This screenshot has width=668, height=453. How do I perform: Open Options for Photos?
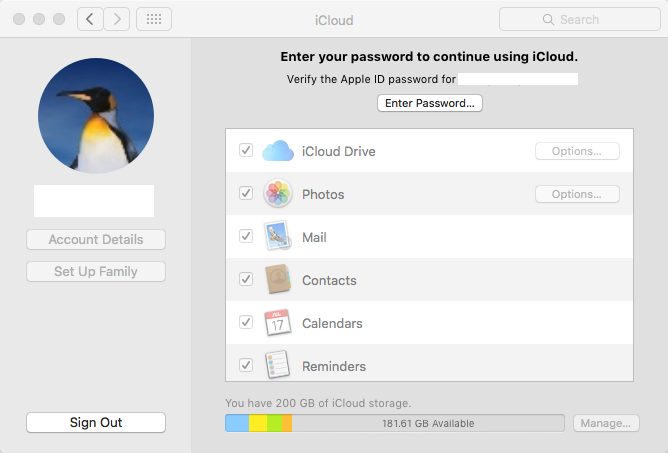coord(577,194)
